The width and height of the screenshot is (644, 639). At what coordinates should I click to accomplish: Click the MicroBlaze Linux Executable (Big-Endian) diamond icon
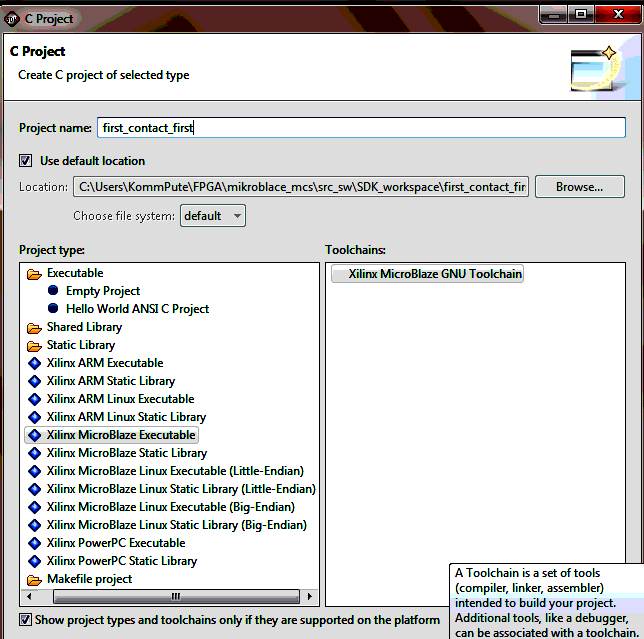pos(34,507)
